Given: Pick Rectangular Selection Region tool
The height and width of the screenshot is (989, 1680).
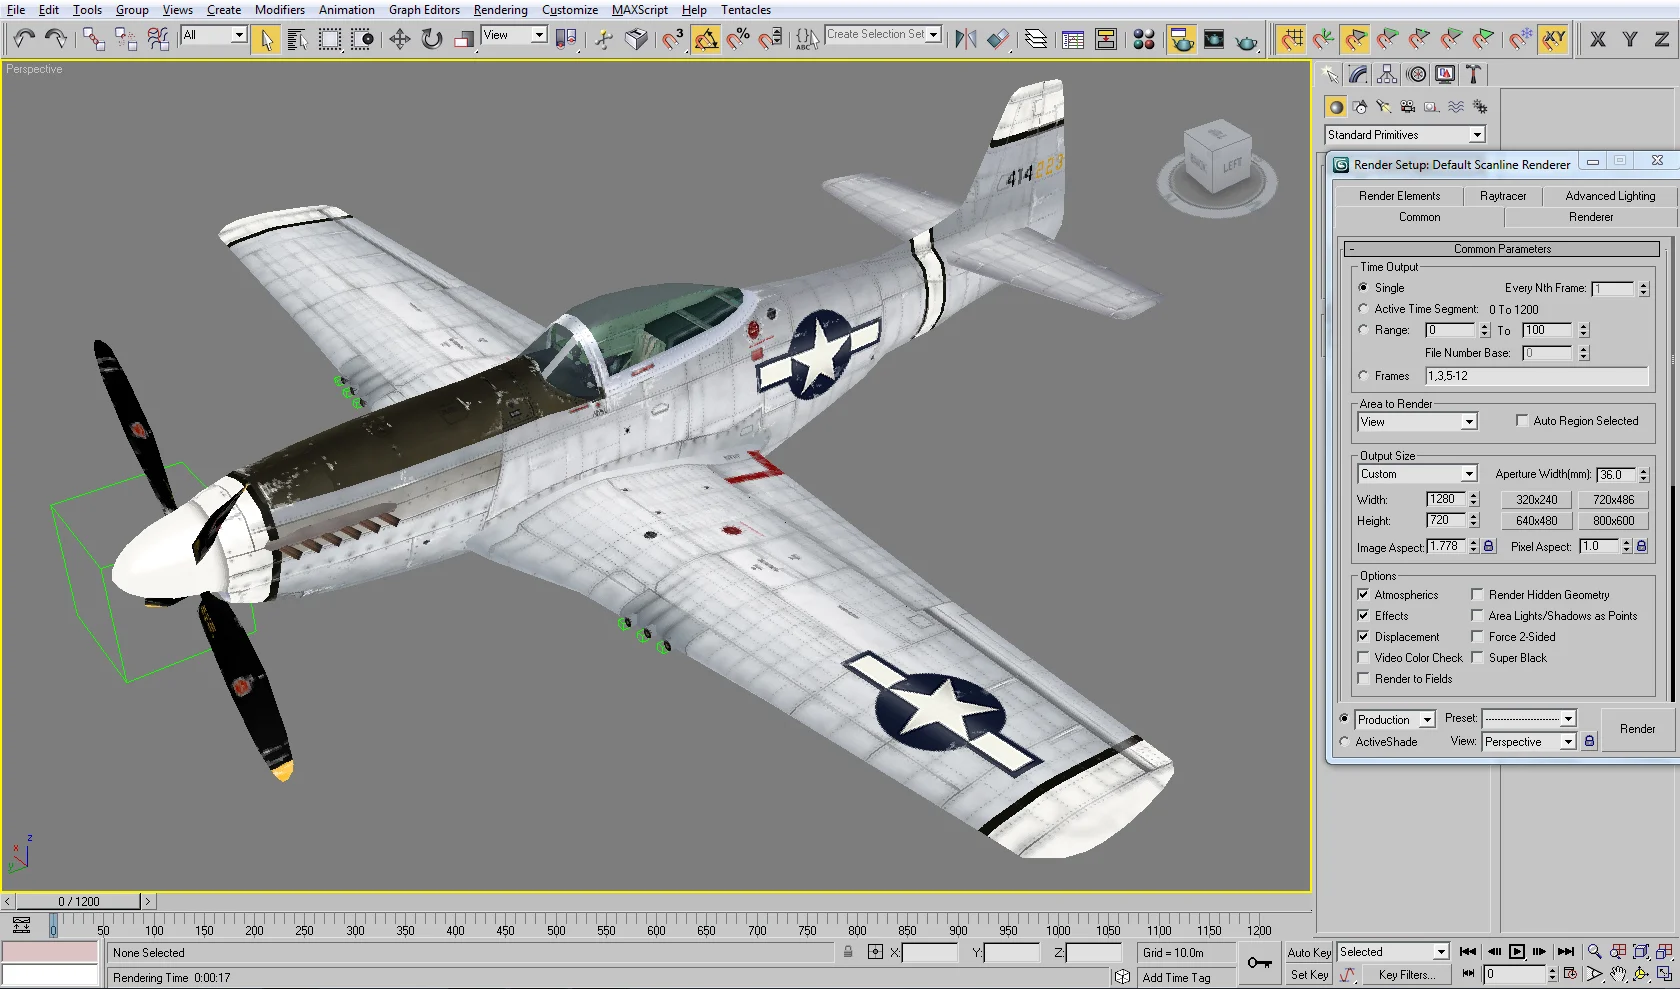Looking at the screenshot, I should coord(330,39).
